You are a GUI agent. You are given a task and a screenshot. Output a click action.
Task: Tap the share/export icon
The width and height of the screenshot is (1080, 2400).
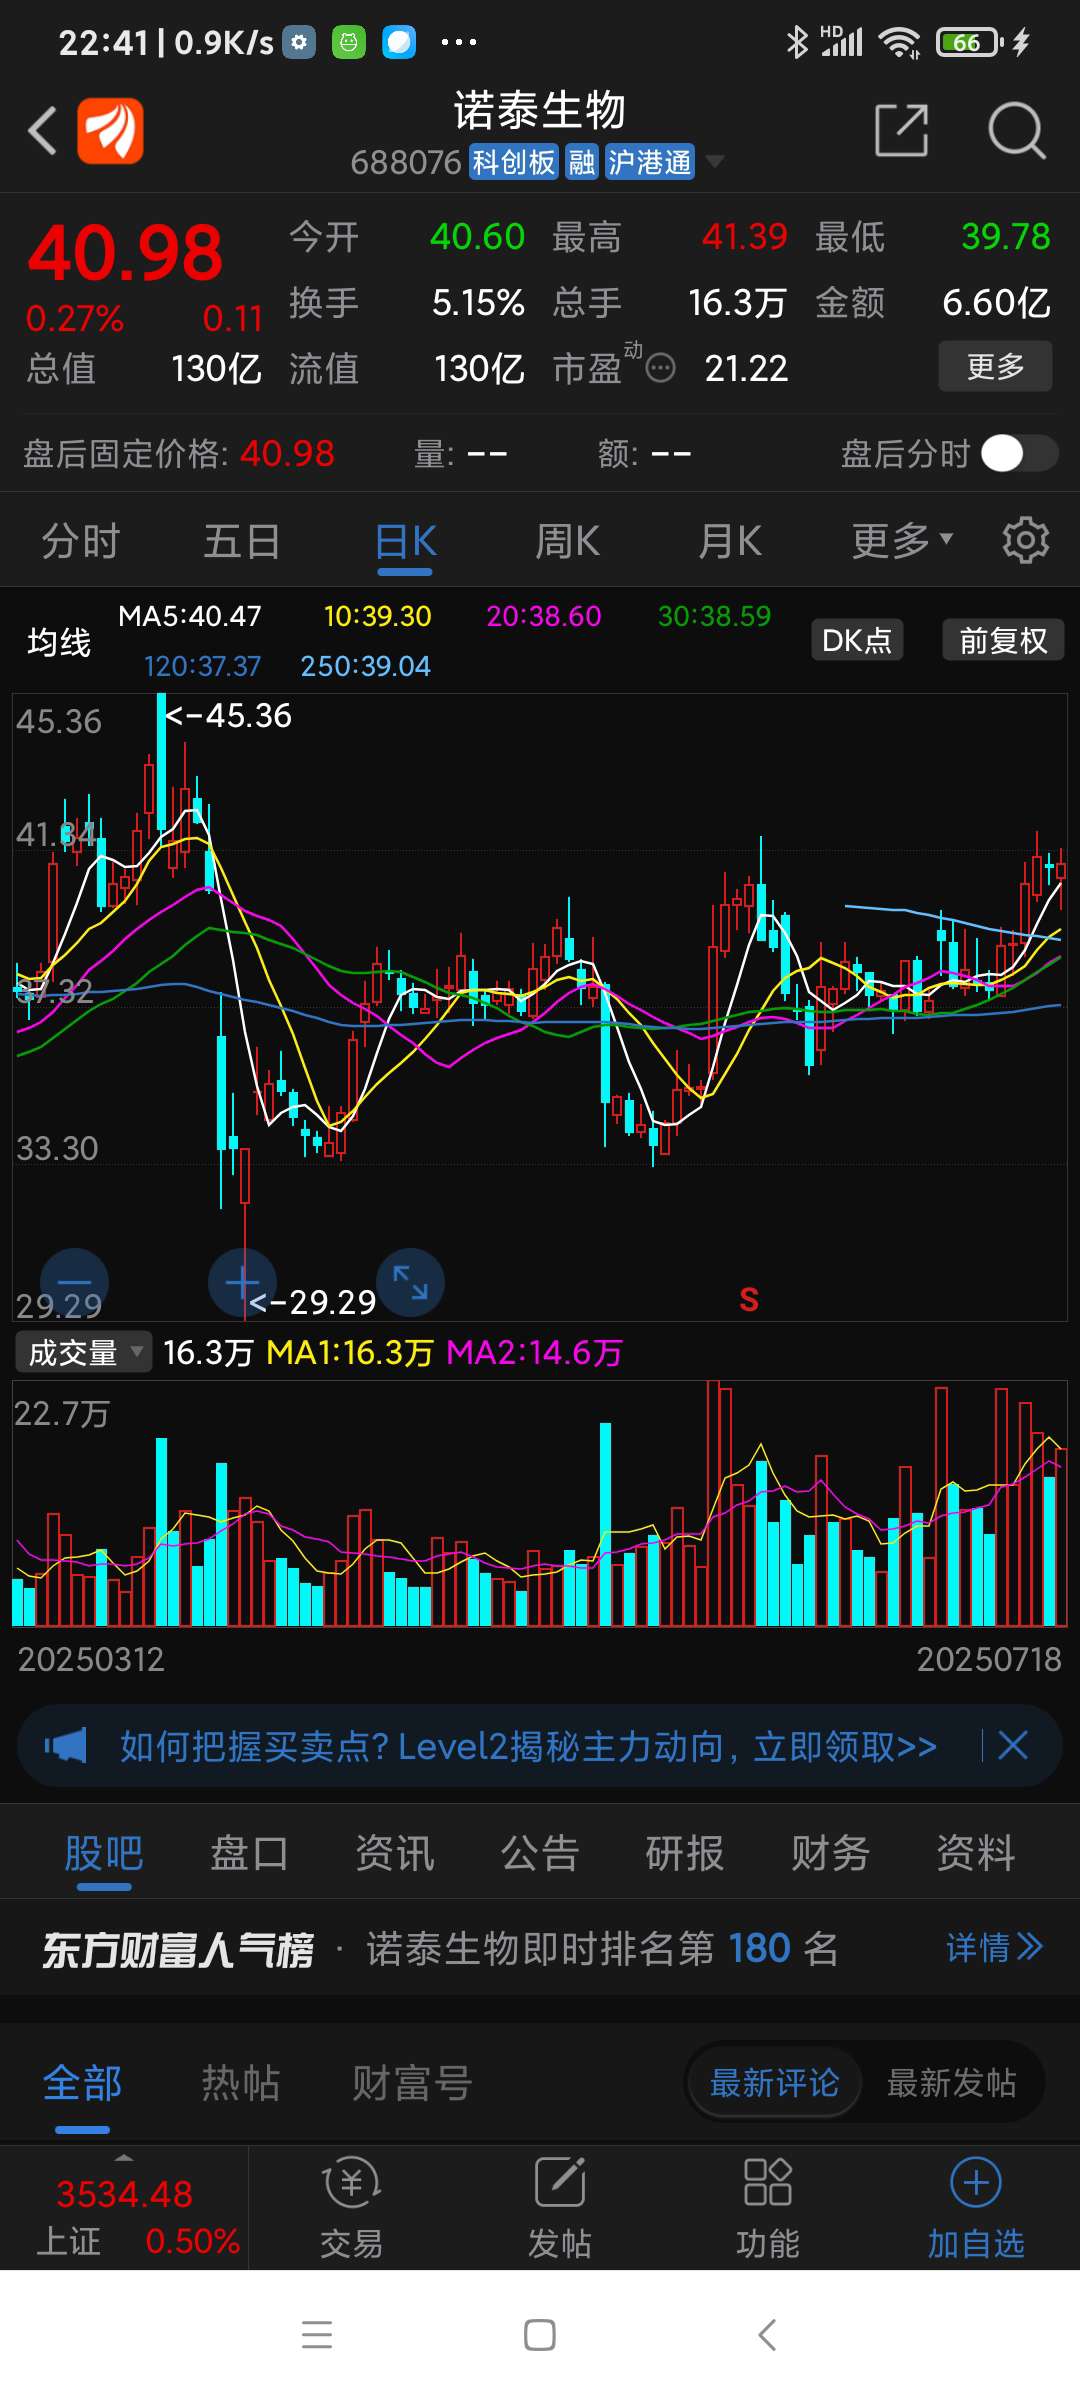pos(901,130)
